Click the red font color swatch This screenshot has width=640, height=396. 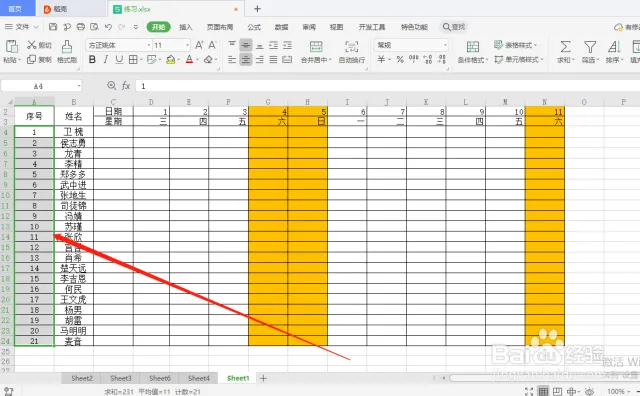coord(189,60)
